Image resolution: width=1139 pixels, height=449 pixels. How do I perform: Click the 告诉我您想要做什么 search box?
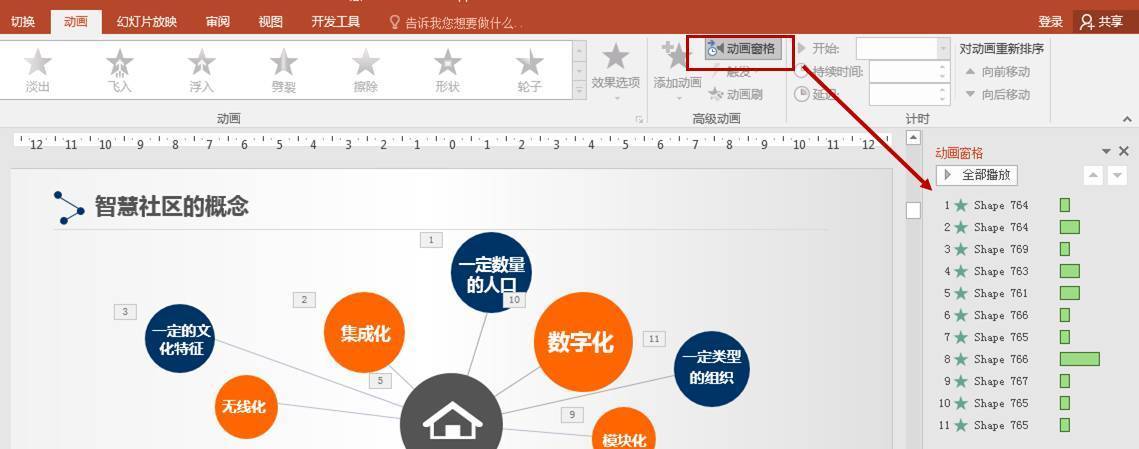pos(458,23)
